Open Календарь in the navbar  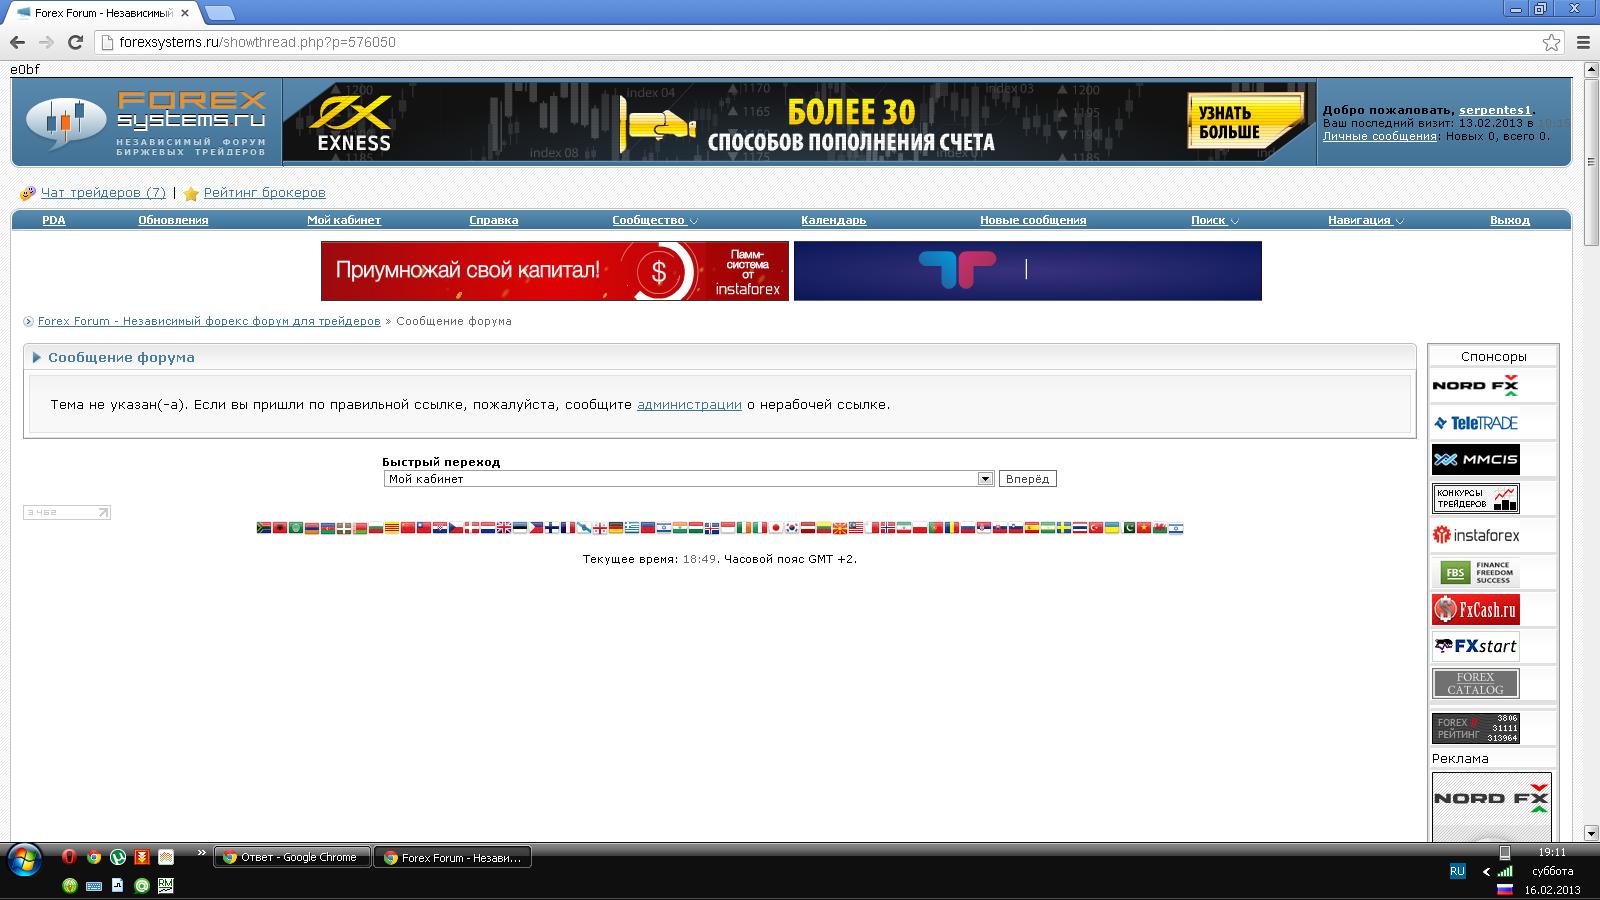pos(834,220)
